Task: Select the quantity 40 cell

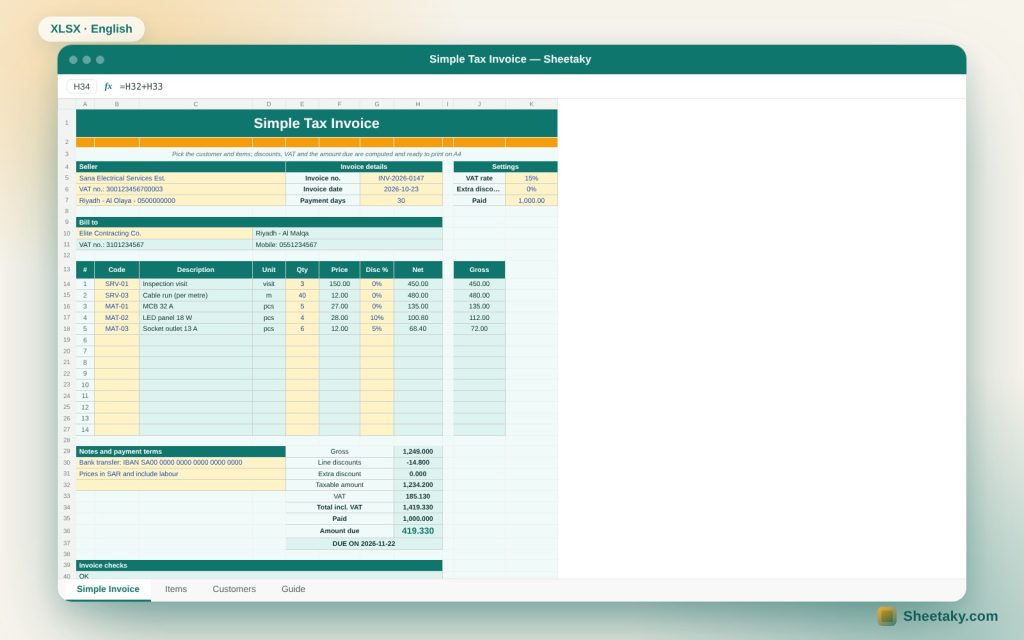Action: point(302,295)
